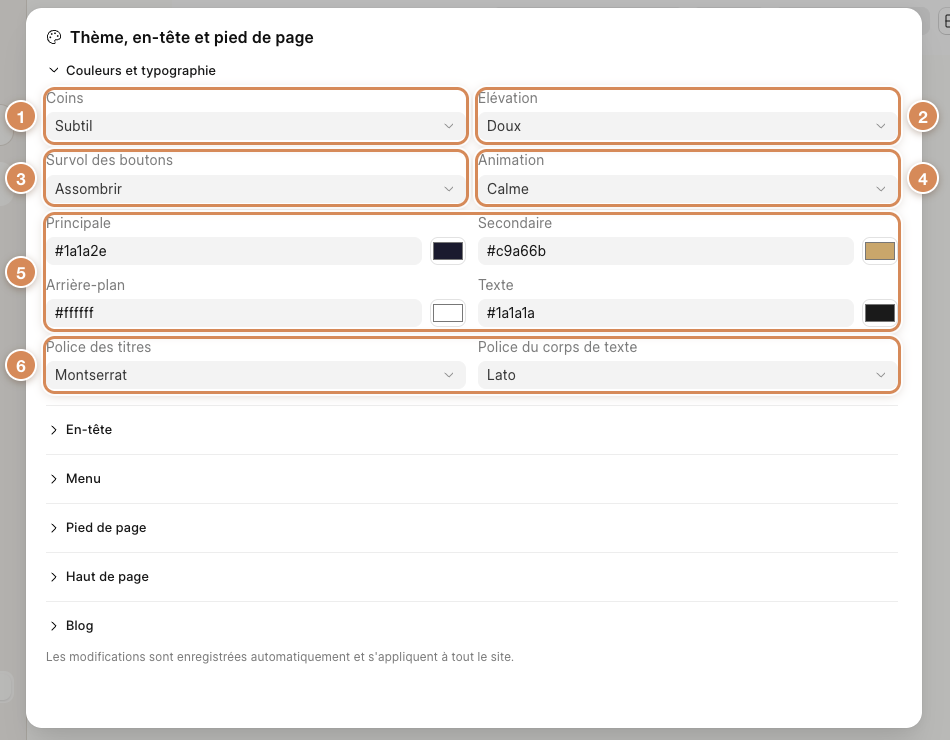Open the Texte black color swatch
Image resolution: width=950 pixels, height=740 pixels.
(x=880, y=313)
